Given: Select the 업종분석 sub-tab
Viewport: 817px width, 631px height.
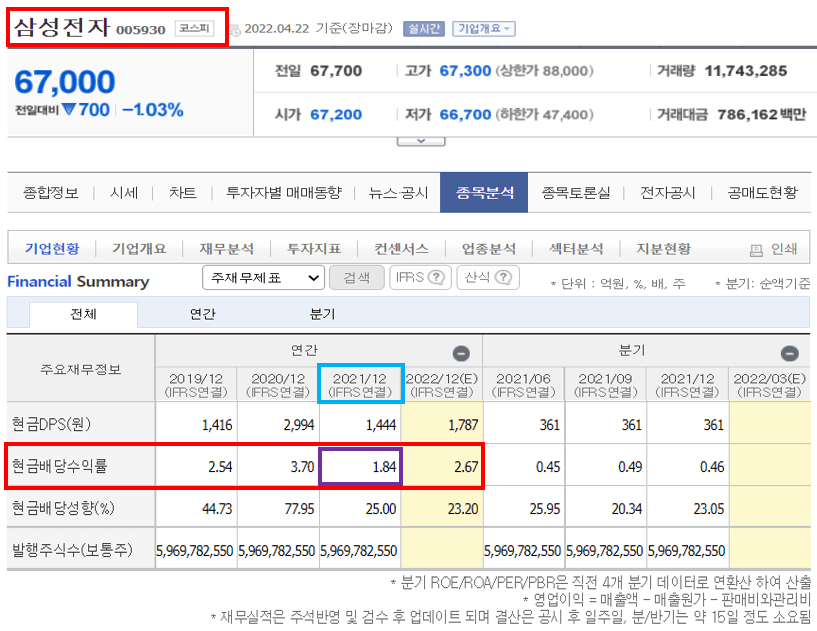Looking at the screenshot, I should click(x=489, y=249).
